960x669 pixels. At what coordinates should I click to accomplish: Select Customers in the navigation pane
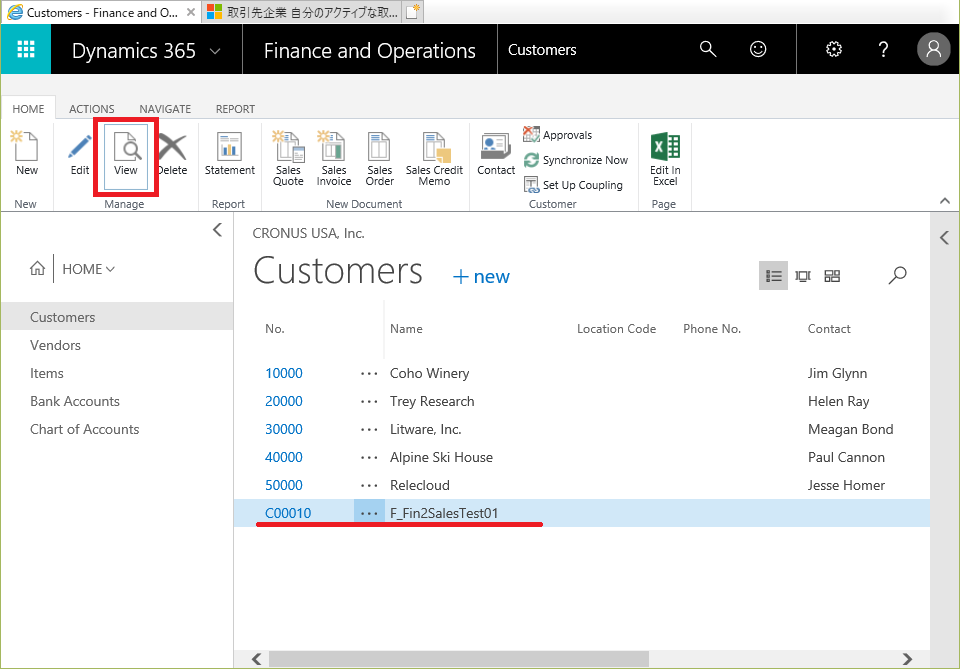(116, 317)
